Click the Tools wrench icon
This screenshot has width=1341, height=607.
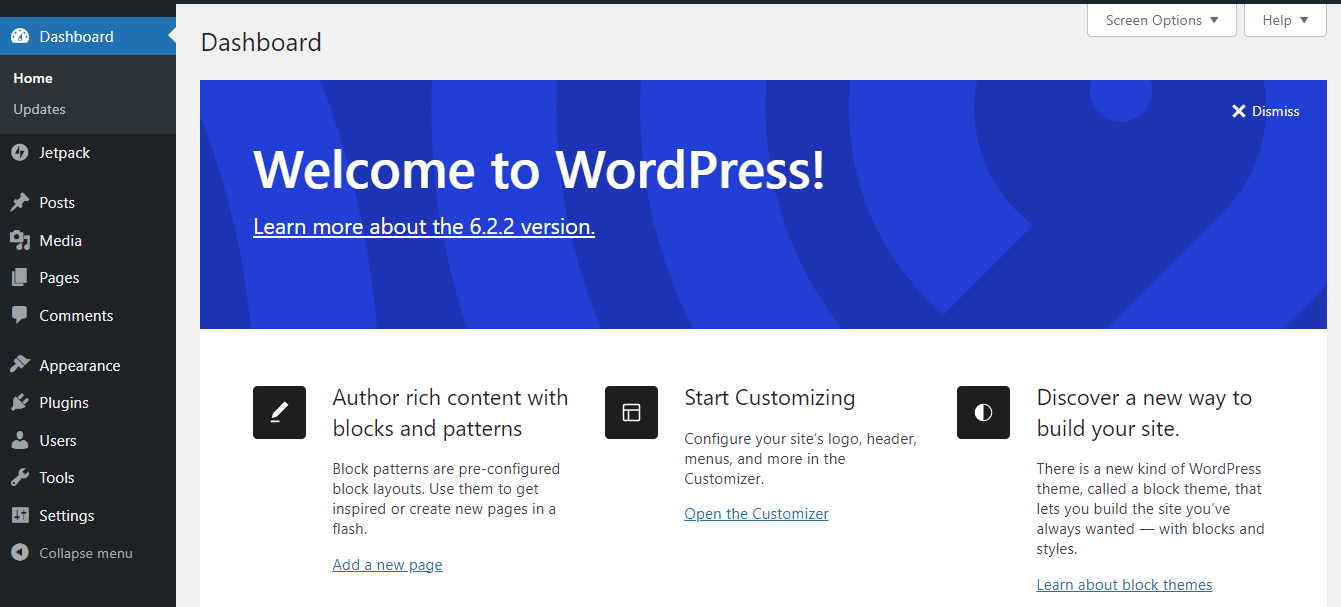[20, 478]
